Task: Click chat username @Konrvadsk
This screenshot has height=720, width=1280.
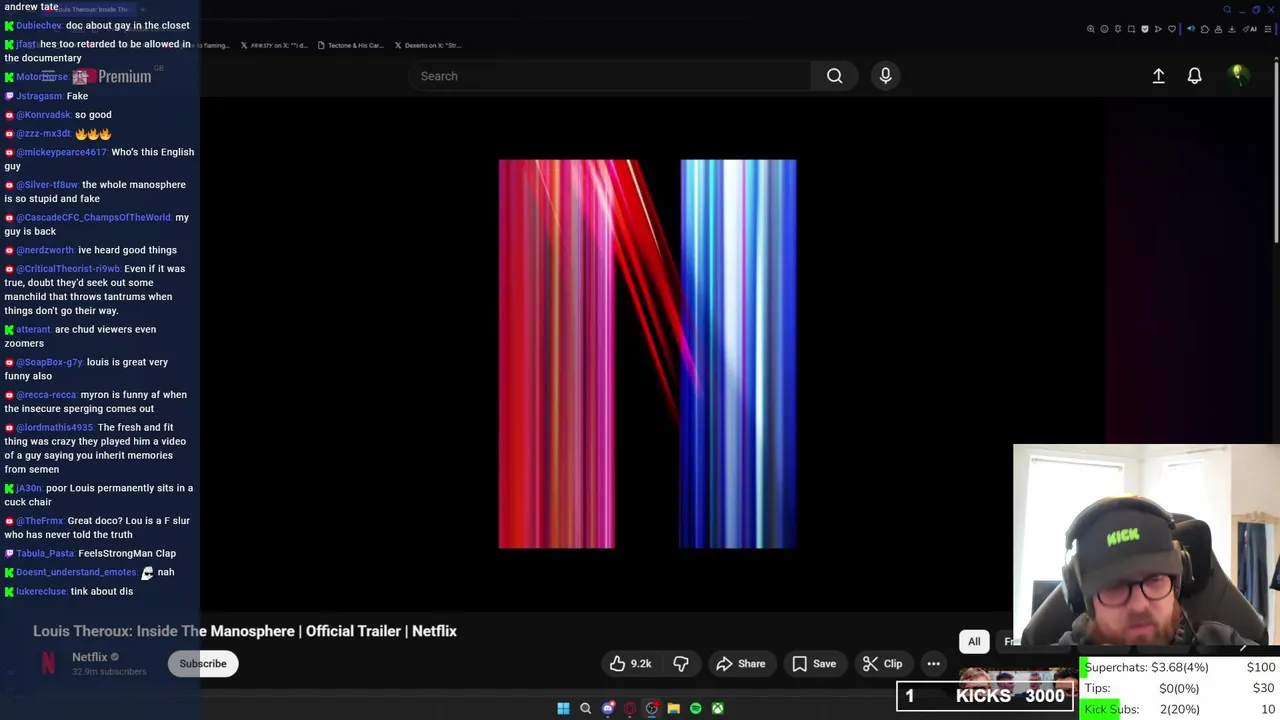Action: (44, 115)
